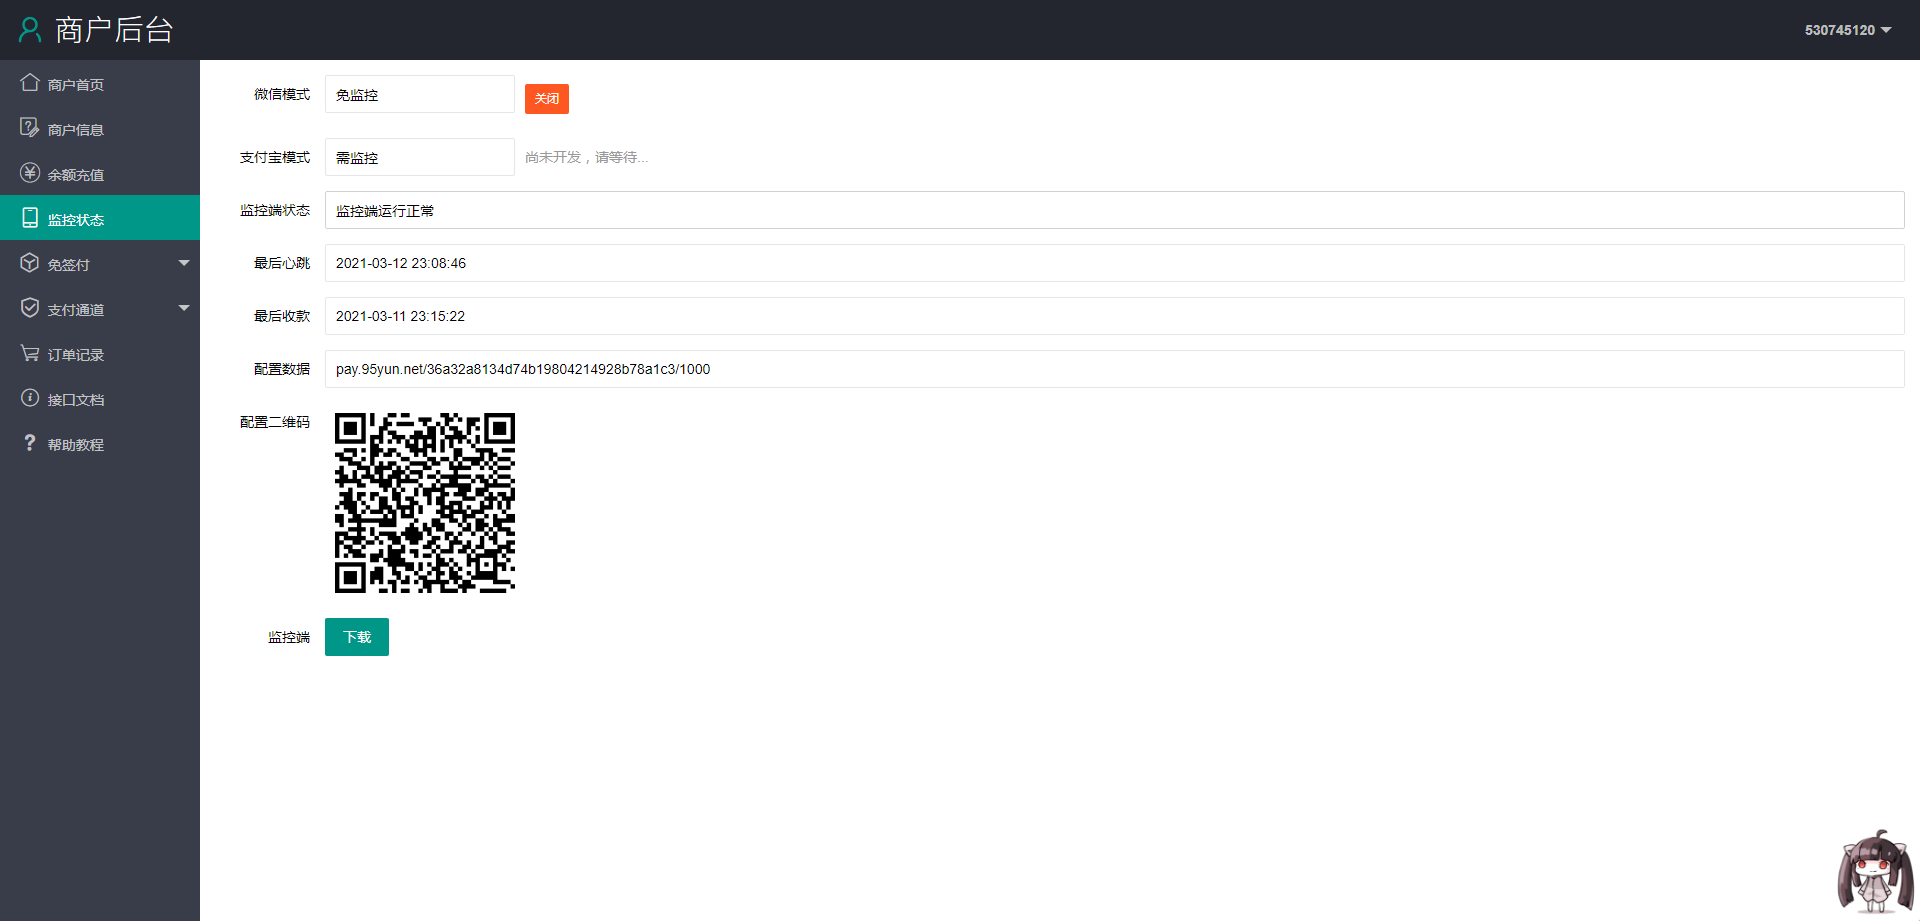The height and width of the screenshot is (921, 1920).
Task: Click the yen icon beside 余额充值
Action: click(30, 173)
